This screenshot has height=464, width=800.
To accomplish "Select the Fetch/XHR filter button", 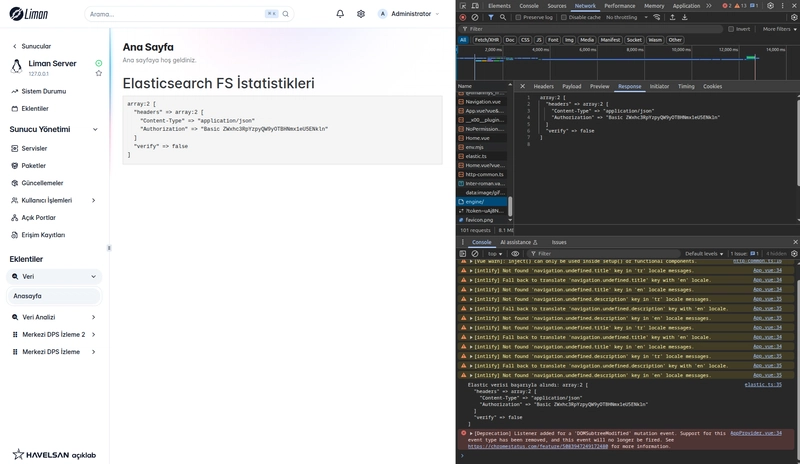I will (487, 40).
